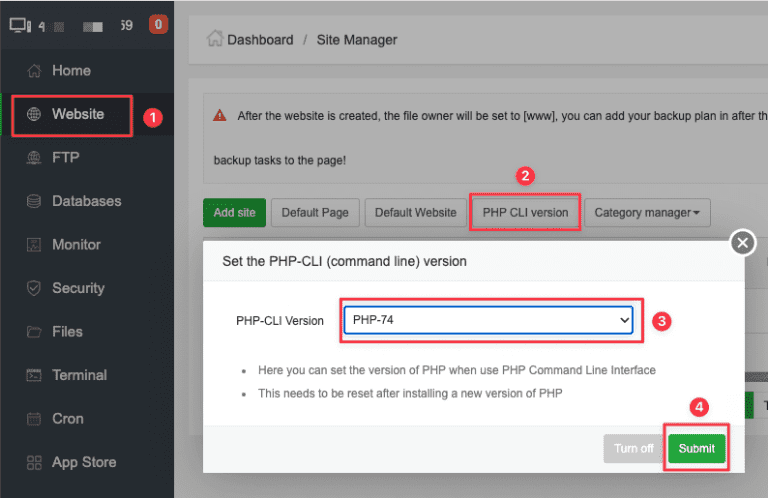This screenshot has height=498, width=768.
Task: Open the PHP-CLI Version dropdown
Action: [489, 320]
